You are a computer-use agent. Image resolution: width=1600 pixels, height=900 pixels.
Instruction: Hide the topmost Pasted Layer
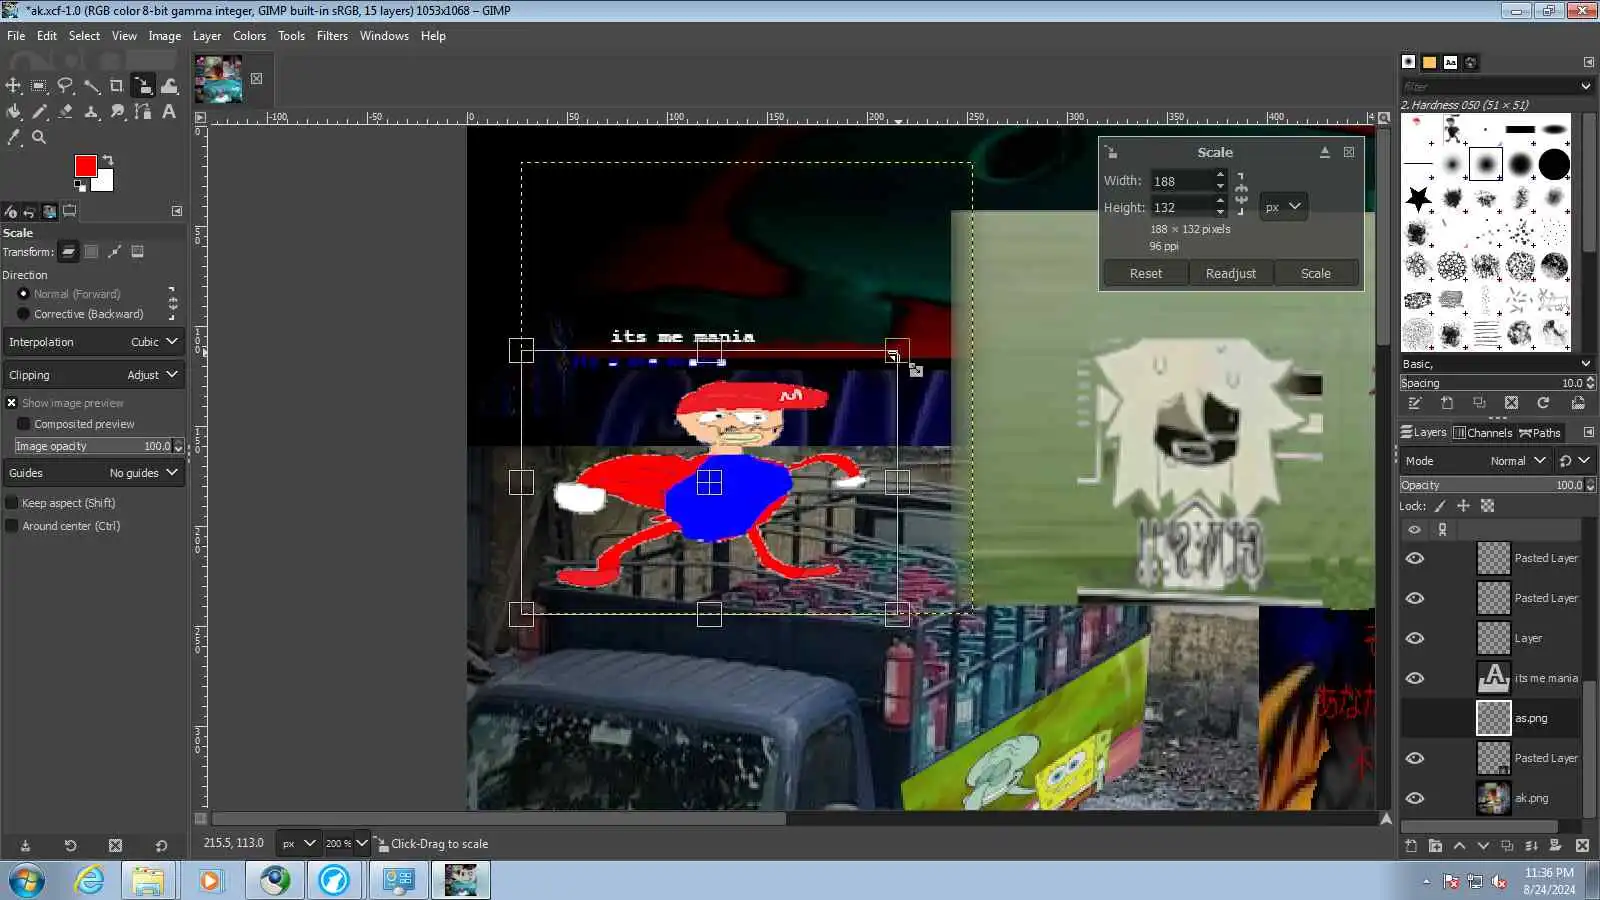(x=1414, y=558)
